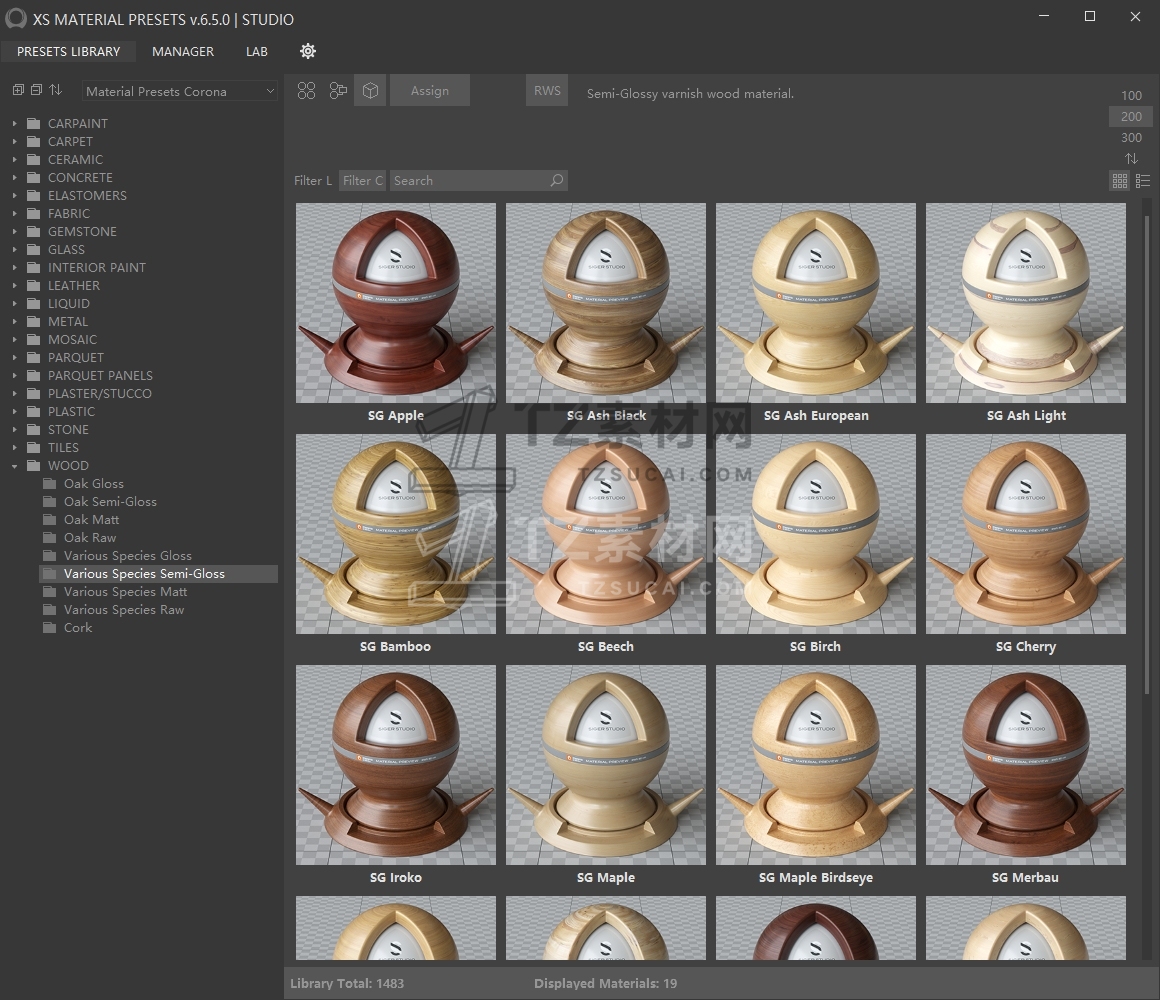Screen dimensions: 1160x1000
Task: Click the circles-and-rectangle selection icon
Action: 338,91
